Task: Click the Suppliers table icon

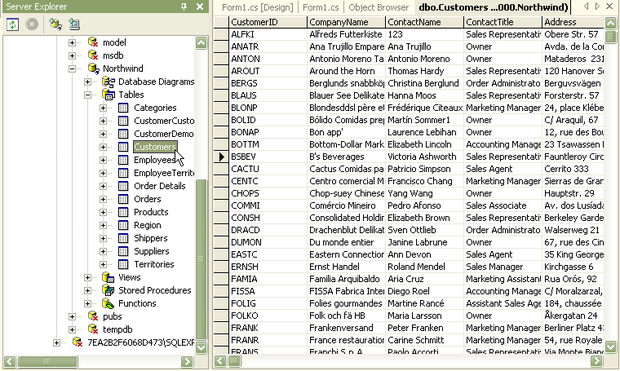Action: coord(123,251)
